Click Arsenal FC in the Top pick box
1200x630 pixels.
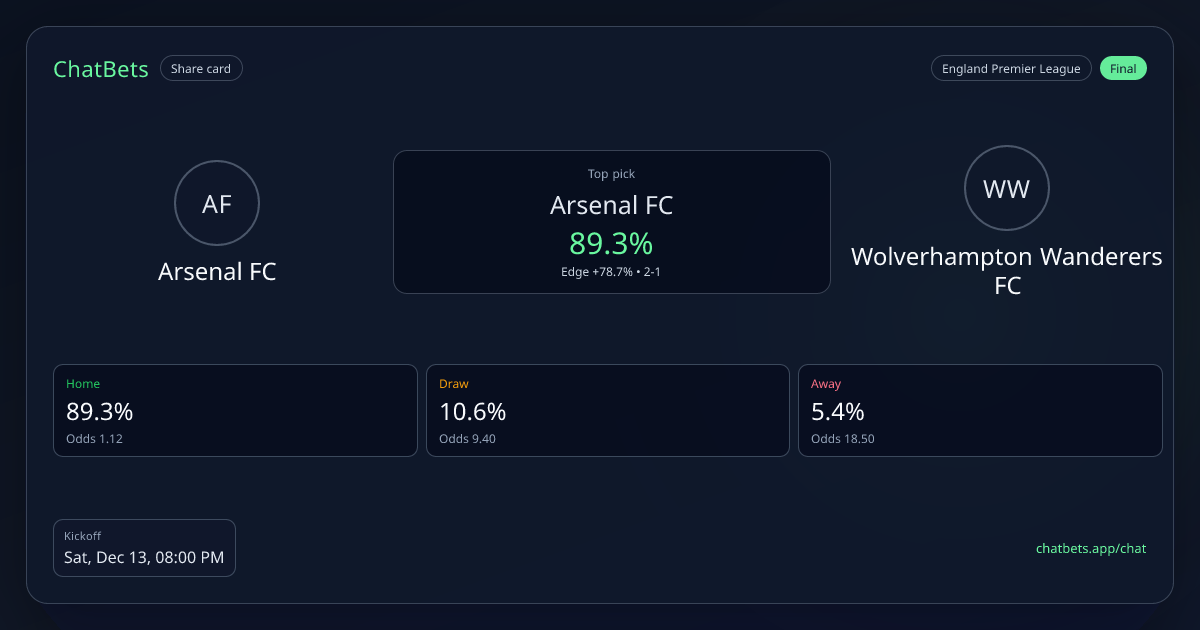point(611,206)
